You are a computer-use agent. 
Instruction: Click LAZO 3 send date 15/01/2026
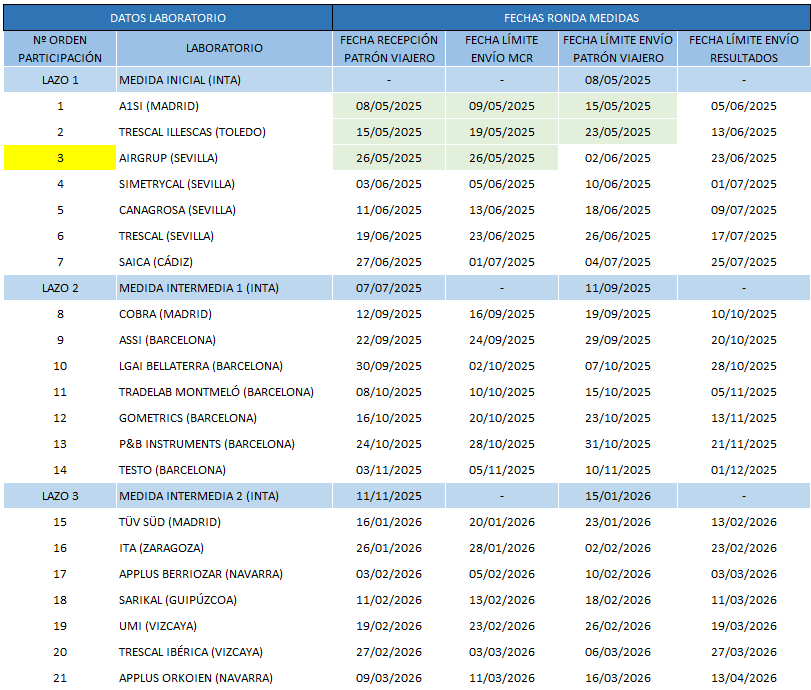pos(618,496)
